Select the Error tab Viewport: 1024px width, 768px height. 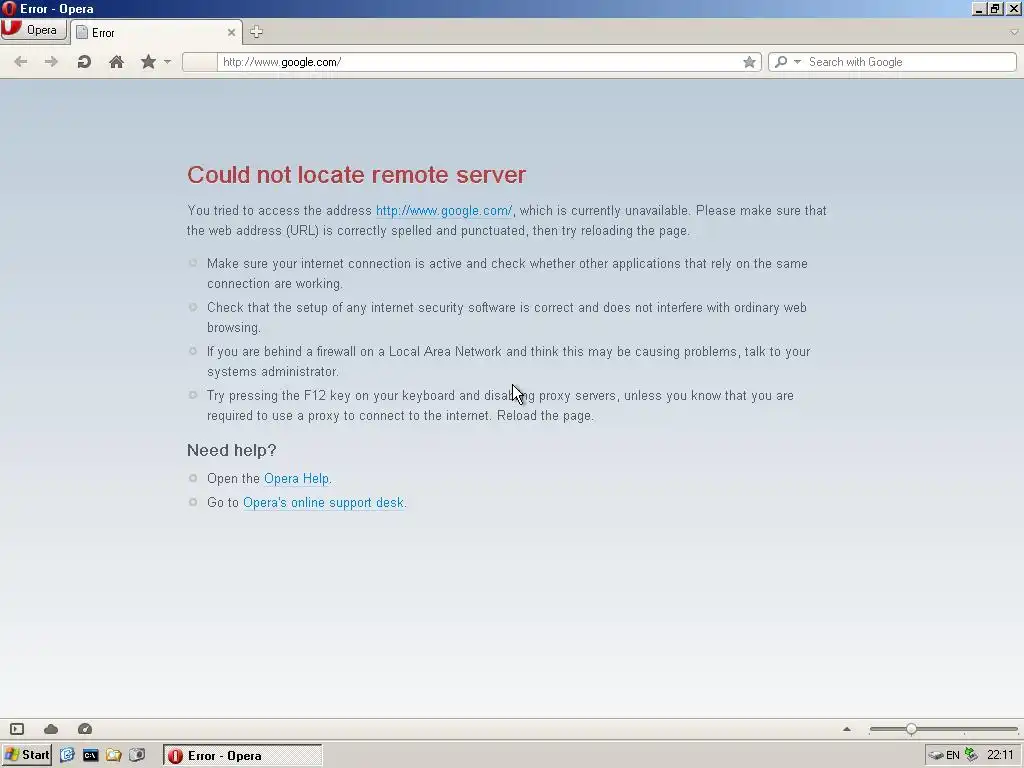coord(156,33)
